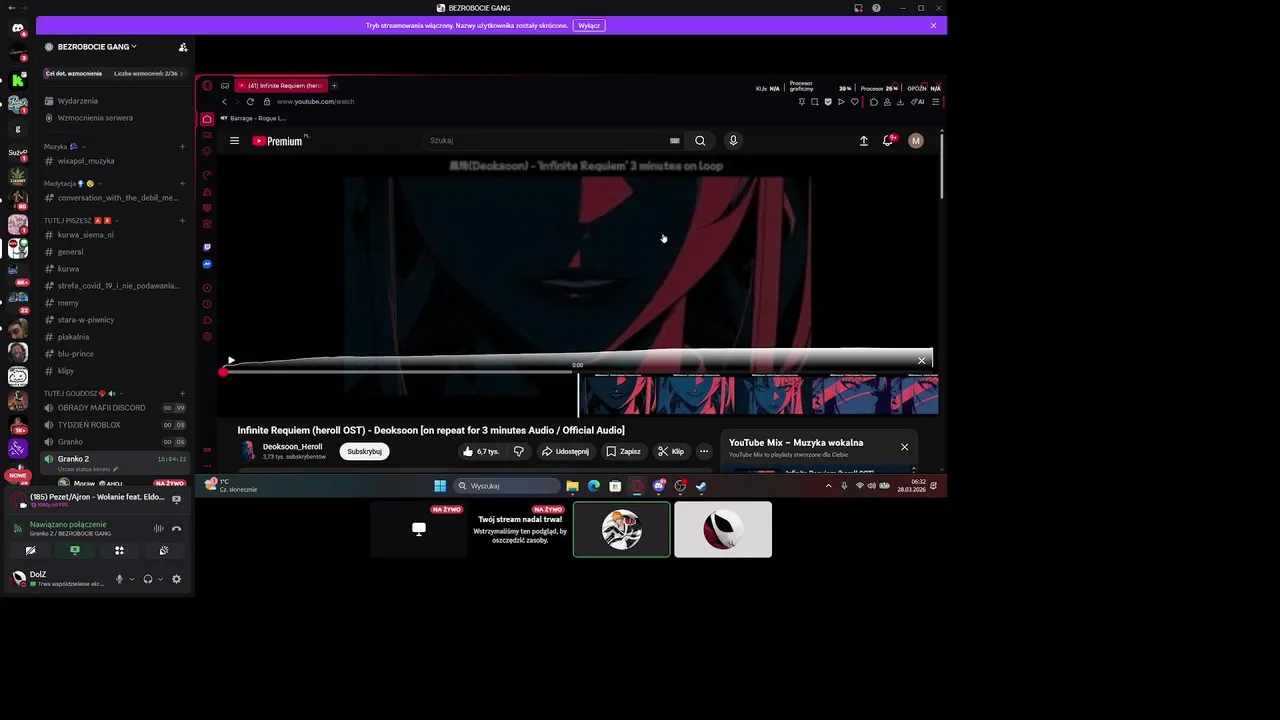Reload the page in the streamed browser
The height and width of the screenshot is (720, 1280).
tap(250, 101)
